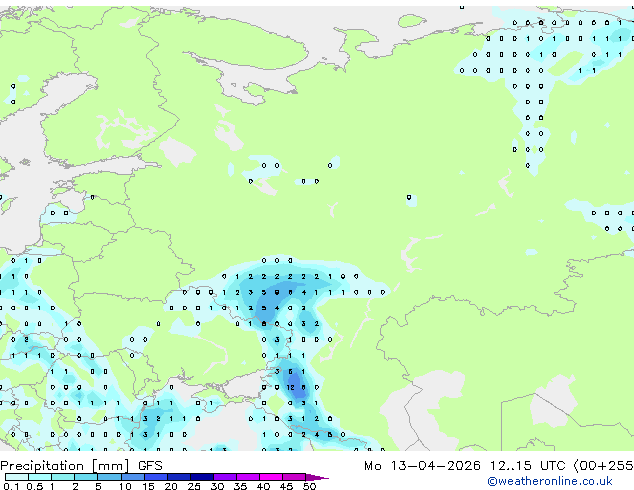This screenshot has height=490, width=634.
Task: Click the date text 'Mo 13-04-2026'
Action: tap(423, 466)
